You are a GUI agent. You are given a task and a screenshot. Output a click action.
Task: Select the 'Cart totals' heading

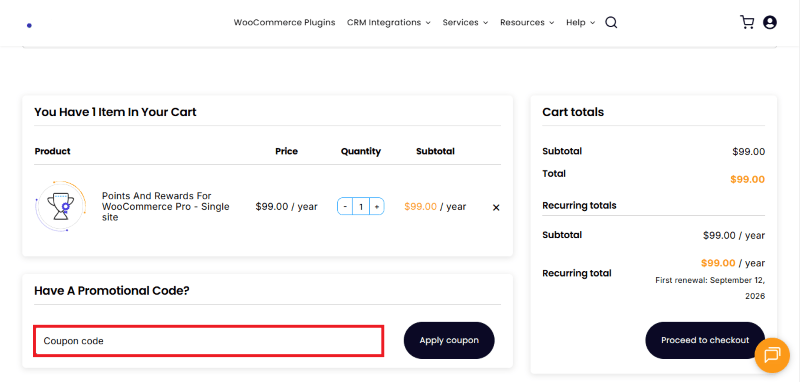(x=573, y=112)
